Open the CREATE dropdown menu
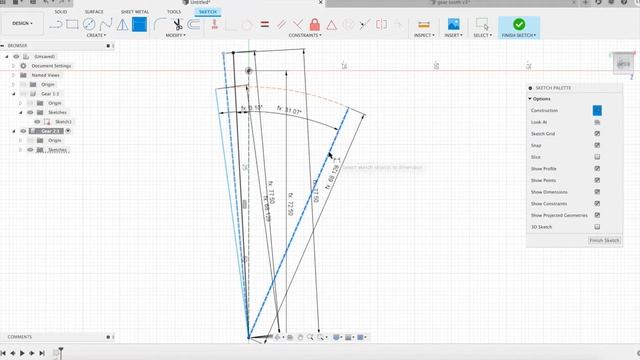This screenshot has width=640, height=360. coord(96,36)
